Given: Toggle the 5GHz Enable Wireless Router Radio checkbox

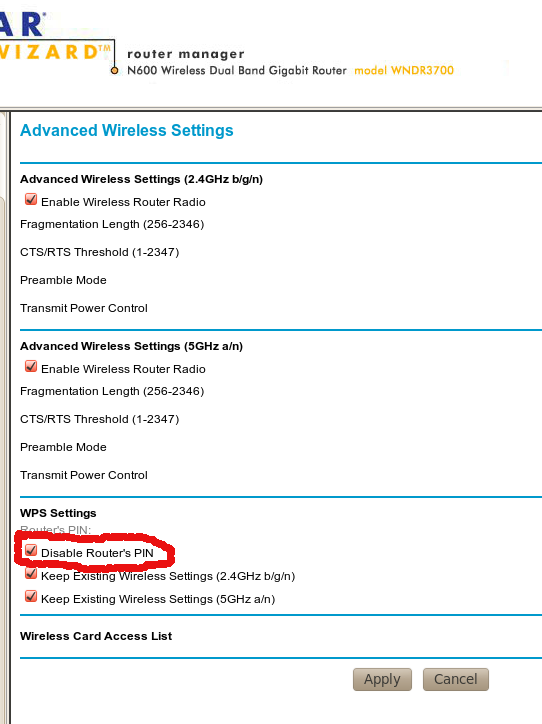Looking at the screenshot, I should click(x=31, y=367).
